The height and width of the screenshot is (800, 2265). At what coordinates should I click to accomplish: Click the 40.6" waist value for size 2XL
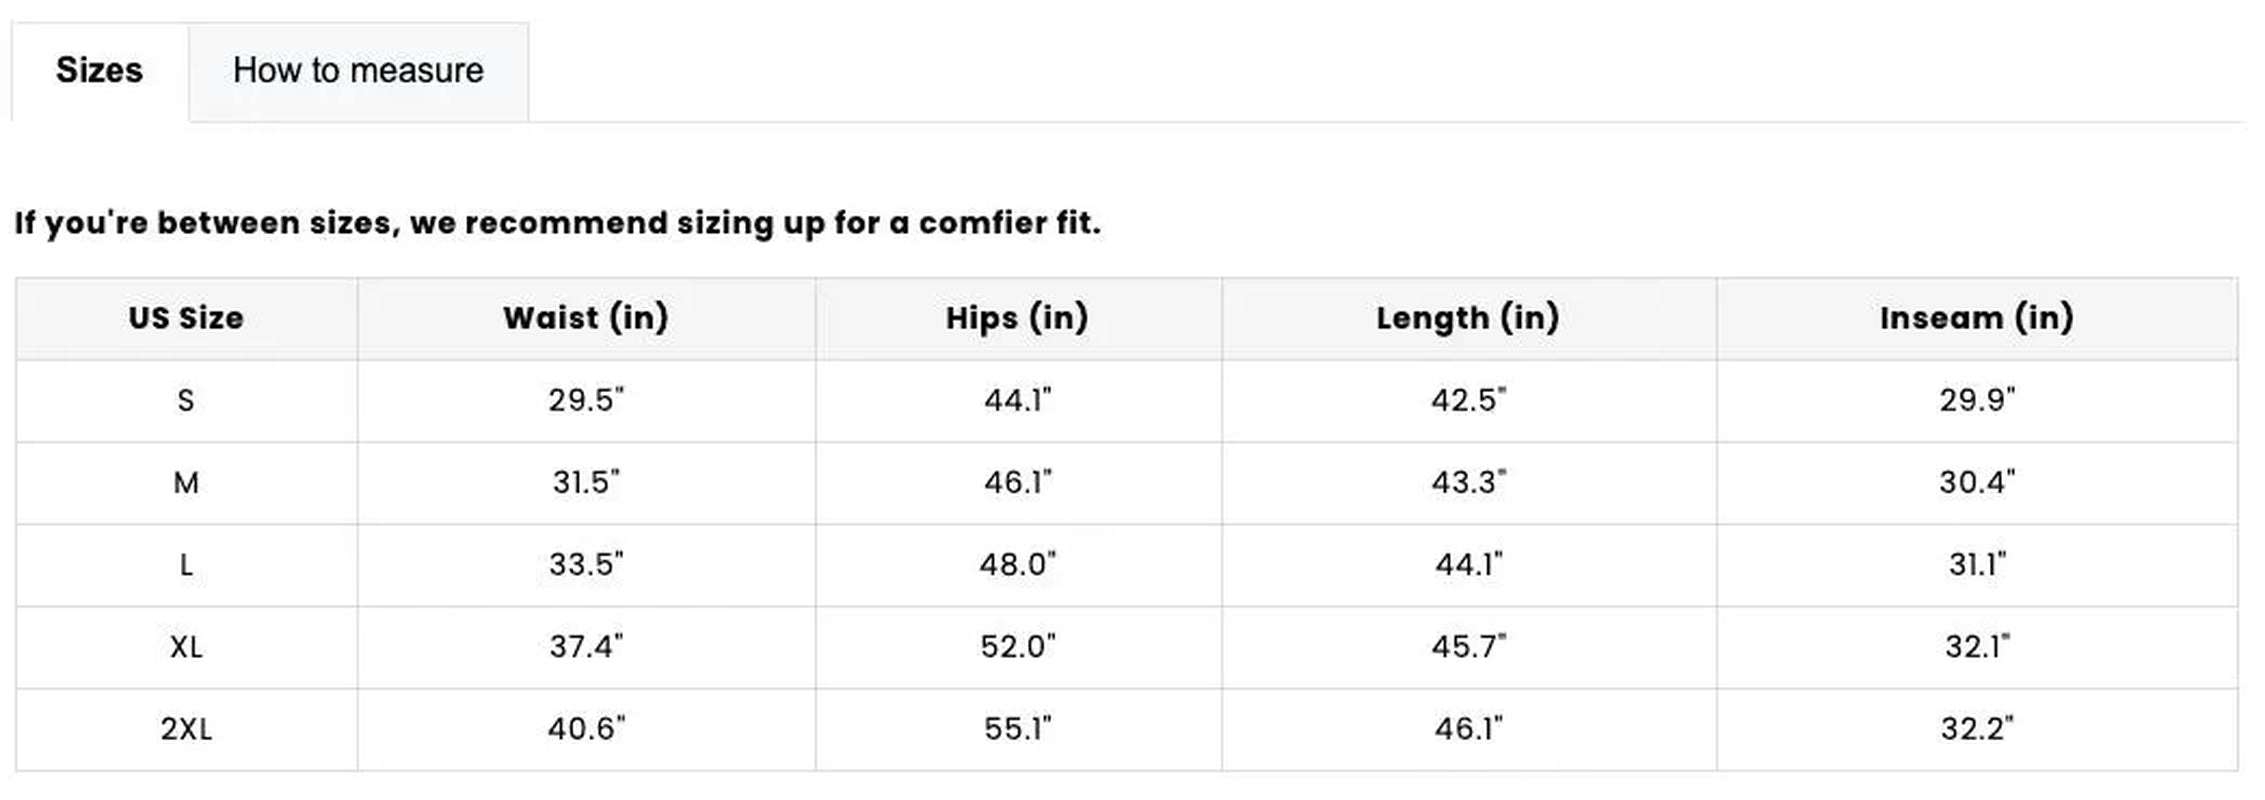pyautogui.click(x=586, y=729)
